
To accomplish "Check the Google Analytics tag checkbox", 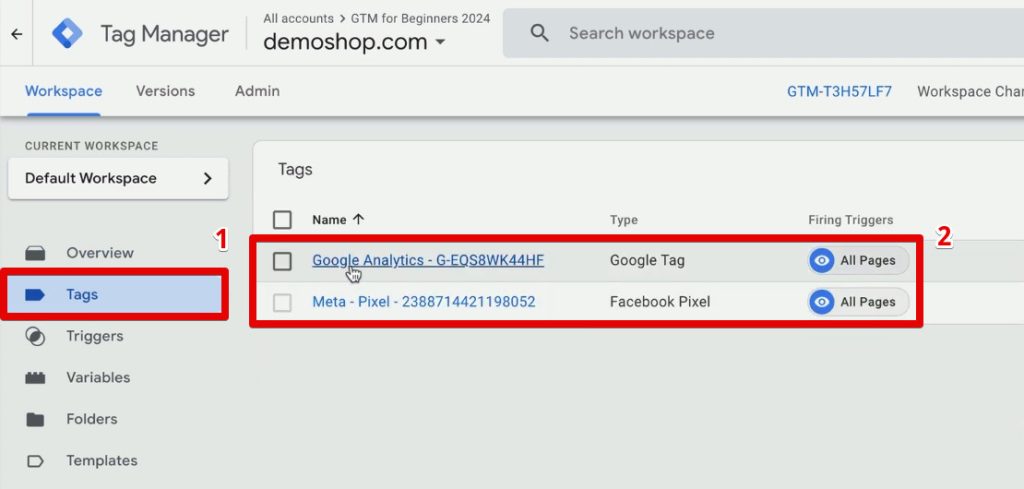I will click(282, 261).
